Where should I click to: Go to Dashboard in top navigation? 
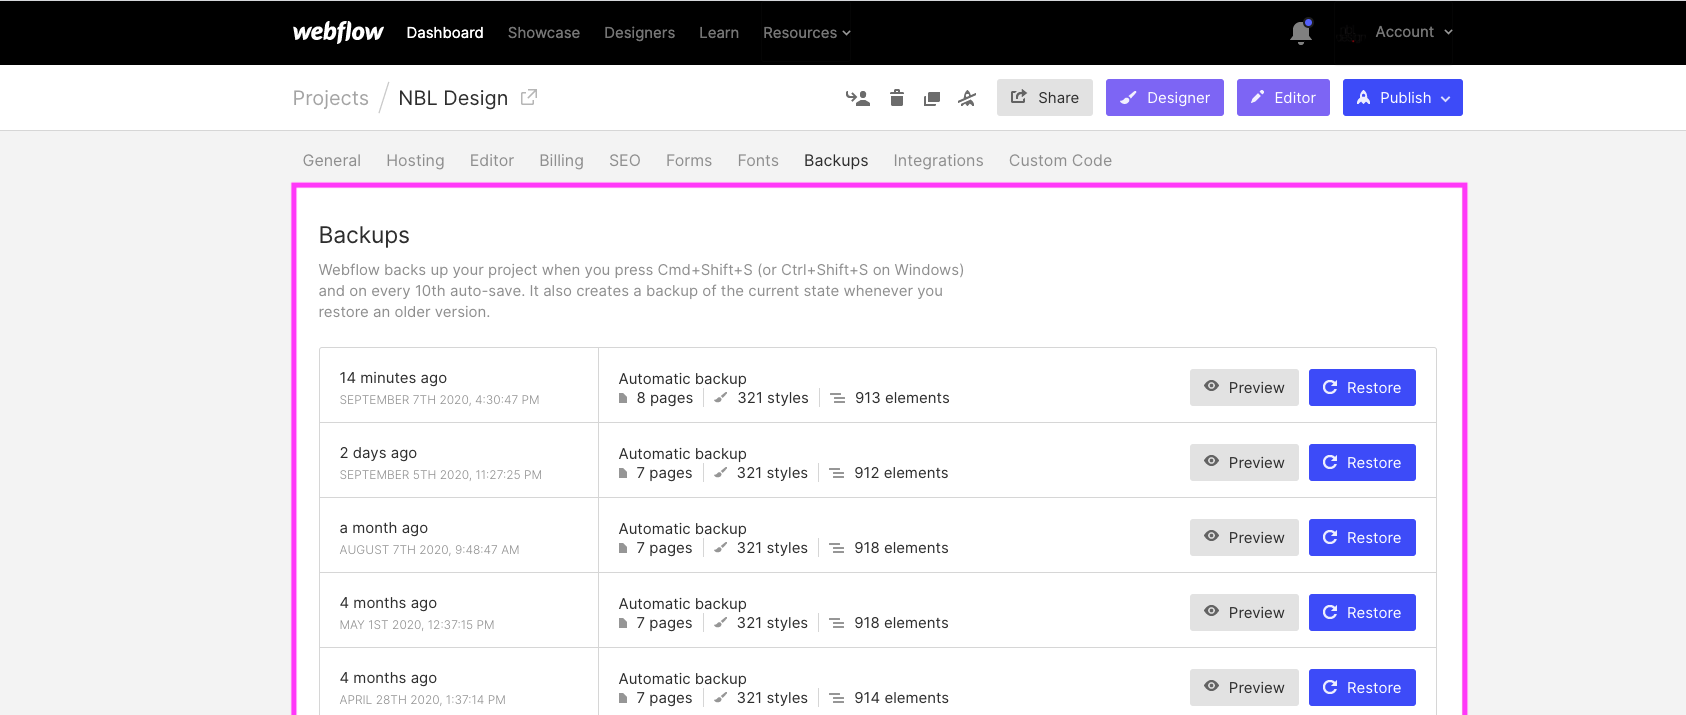[445, 33]
